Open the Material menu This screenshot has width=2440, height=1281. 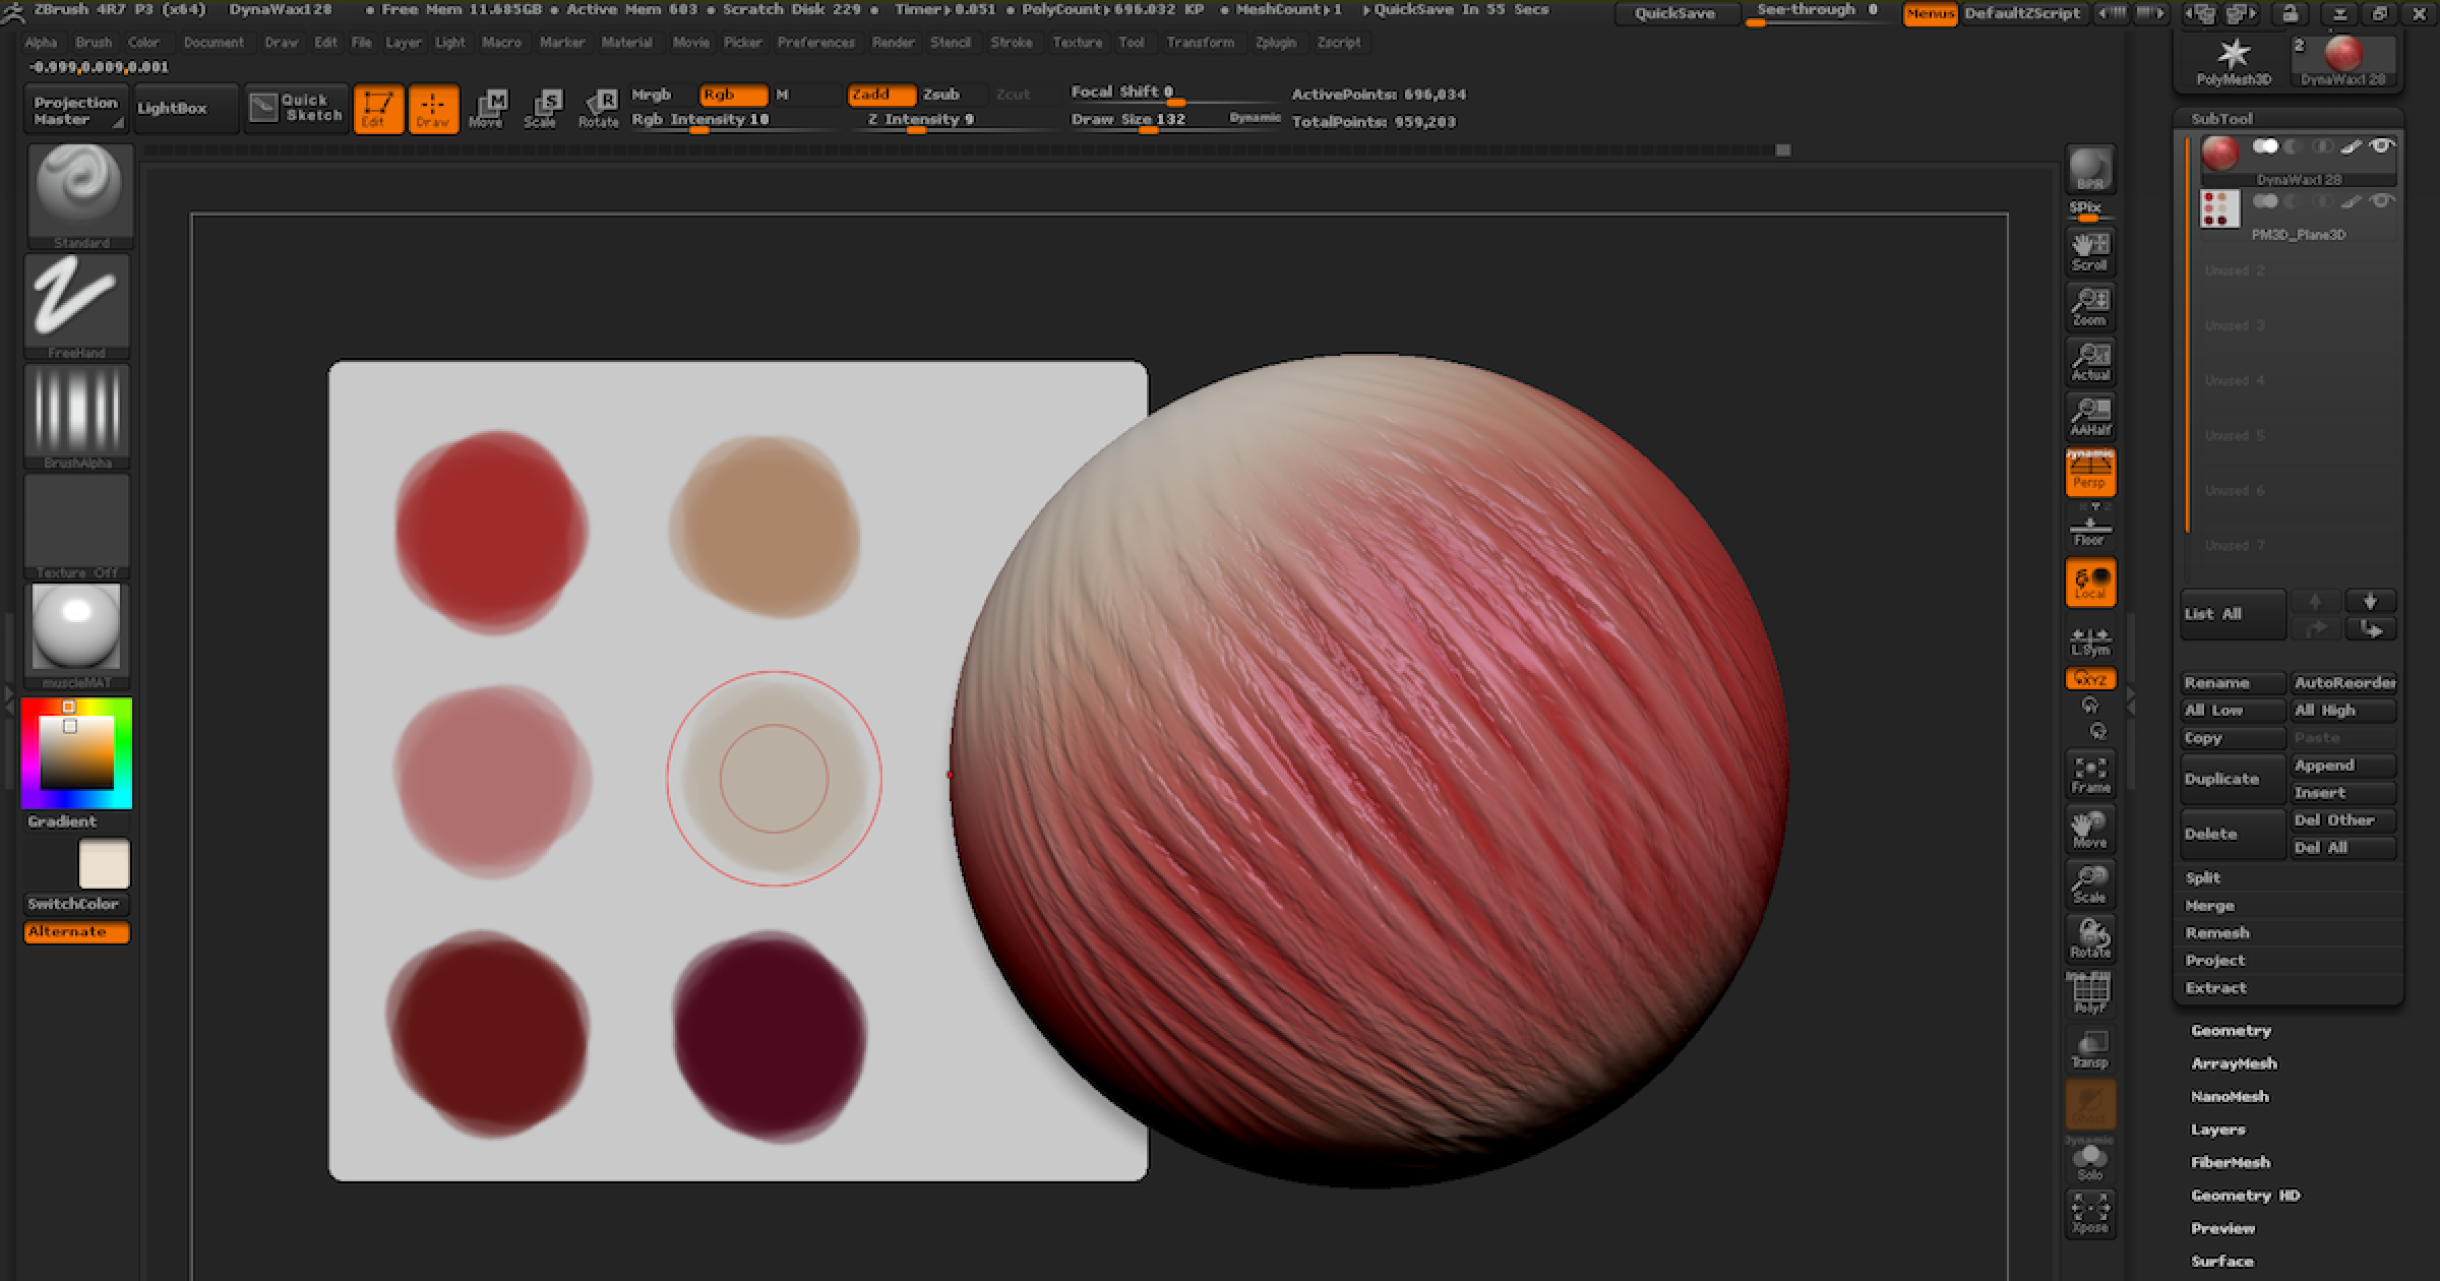pos(627,42)
